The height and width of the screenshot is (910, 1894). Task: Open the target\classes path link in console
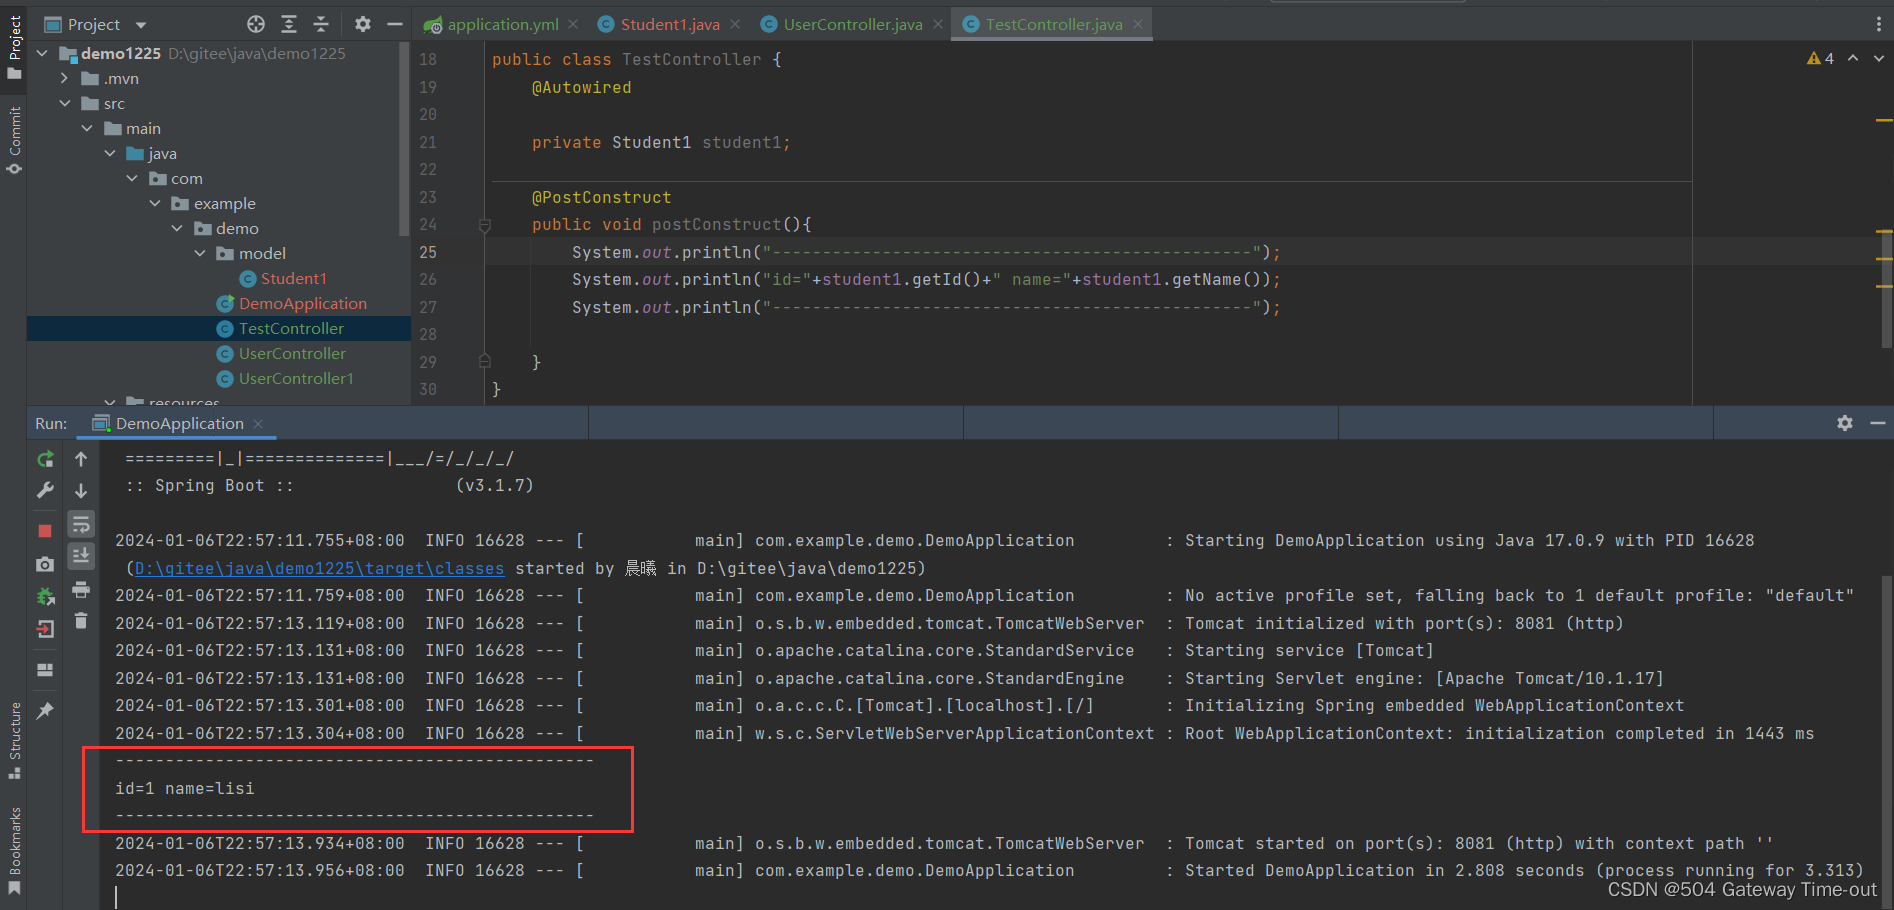tap(319, 568)
